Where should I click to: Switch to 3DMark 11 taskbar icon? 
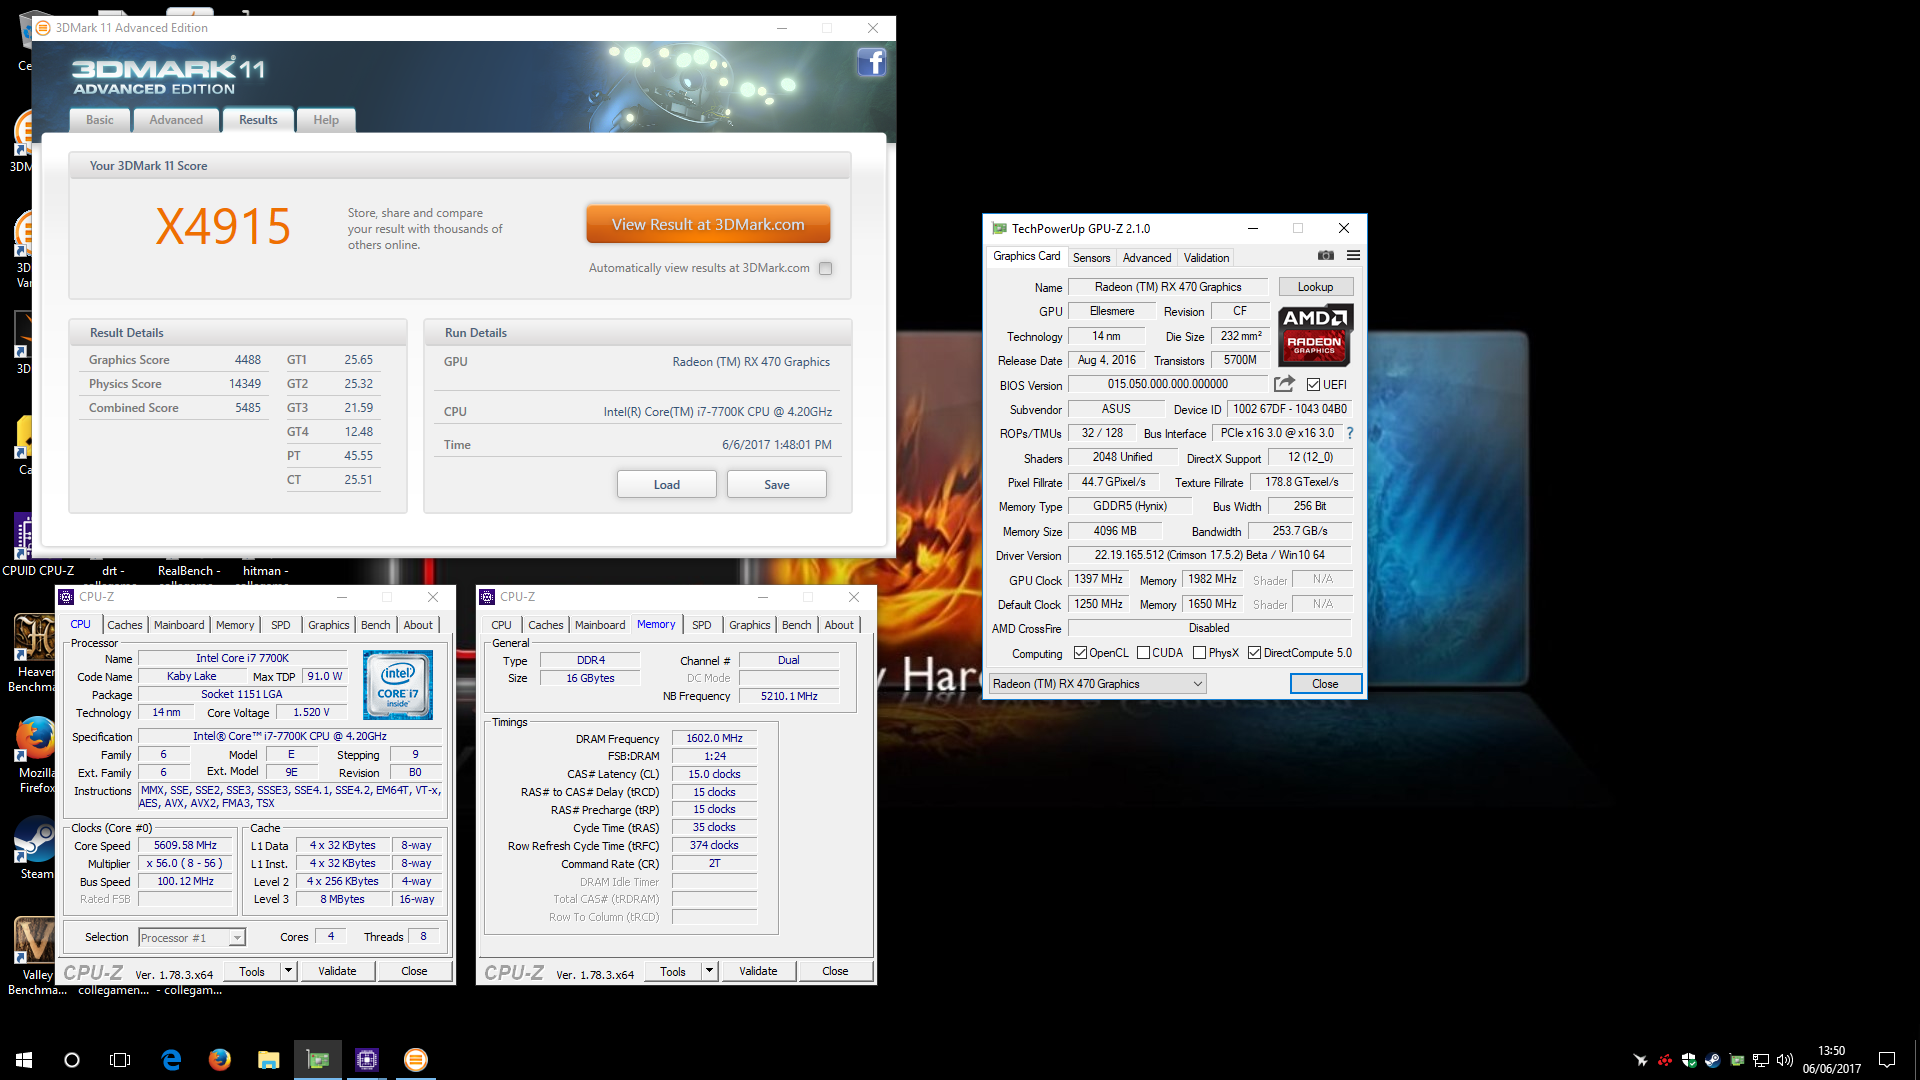416,1060
